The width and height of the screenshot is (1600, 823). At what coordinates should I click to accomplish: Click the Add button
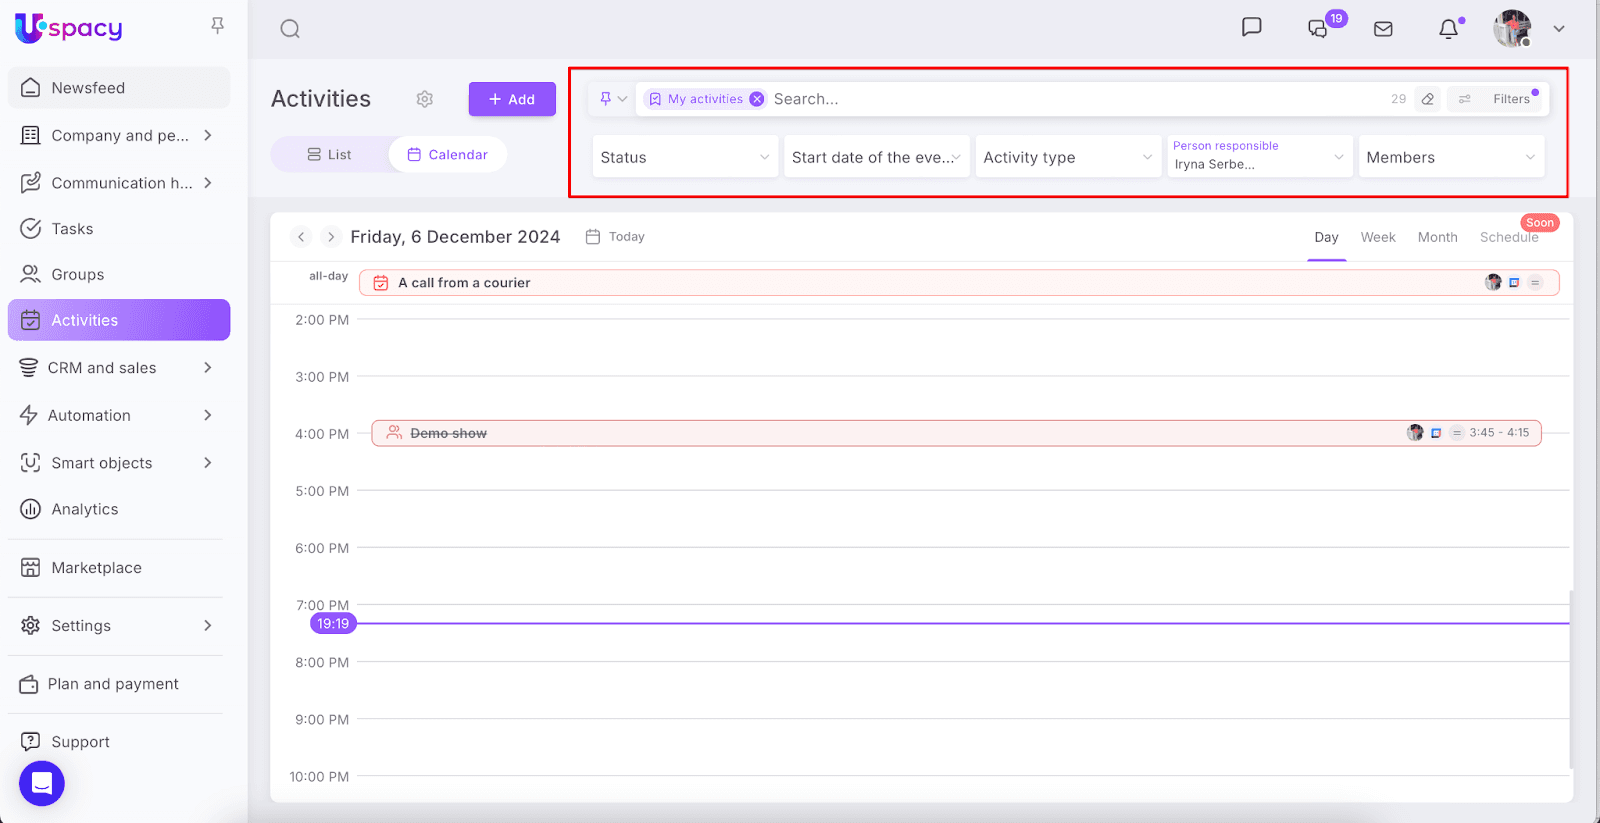pyautogui.click(x=512, y=99)
